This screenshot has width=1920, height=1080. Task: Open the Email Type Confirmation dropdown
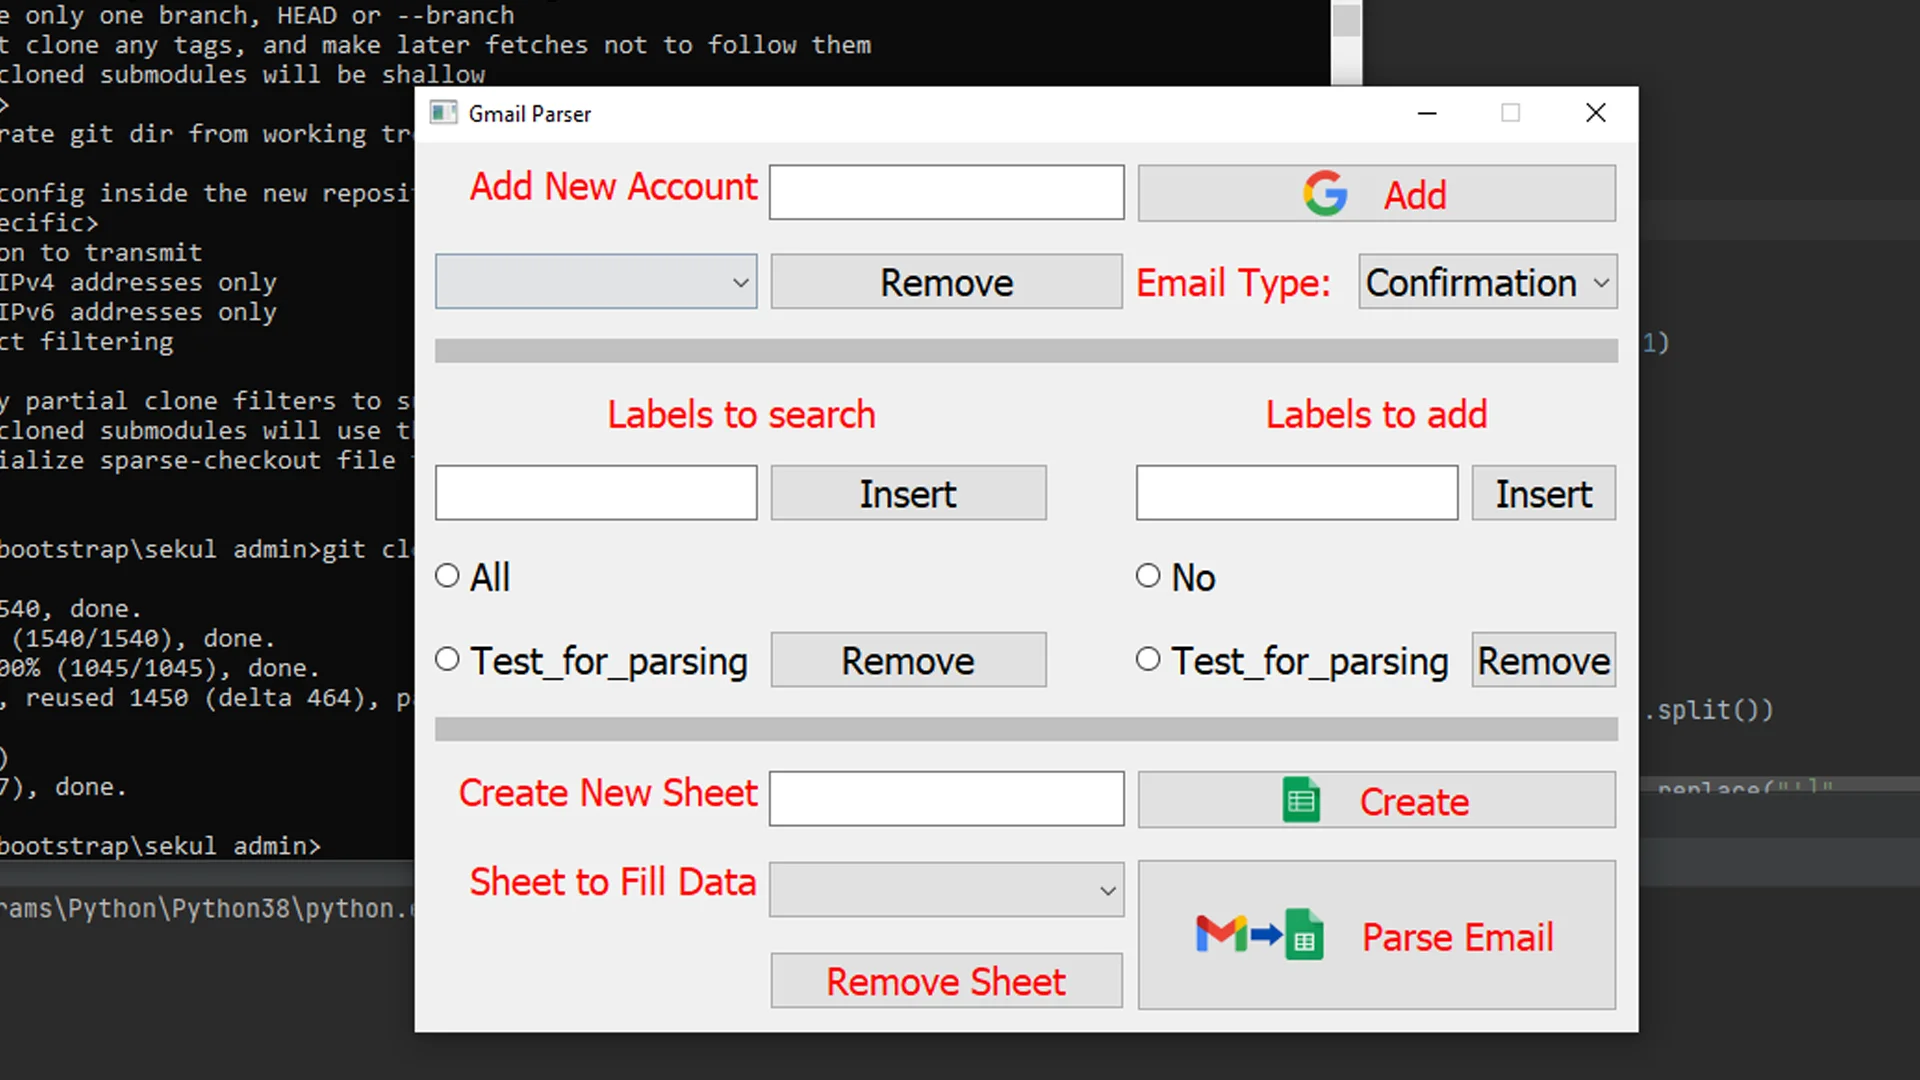(1487, 282)
